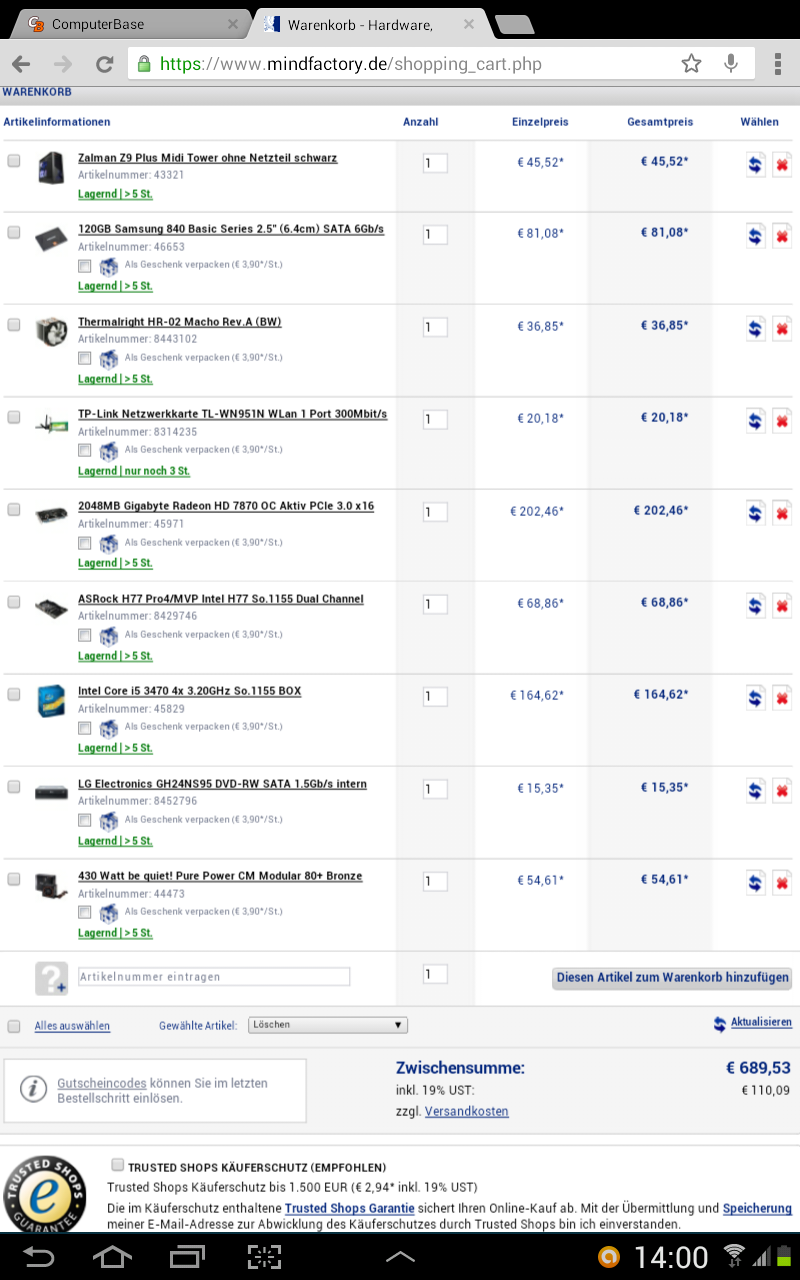Focus the Artikelnummer eintragen field
Viewport: 800px width, 1280px height.
(214, 977)
